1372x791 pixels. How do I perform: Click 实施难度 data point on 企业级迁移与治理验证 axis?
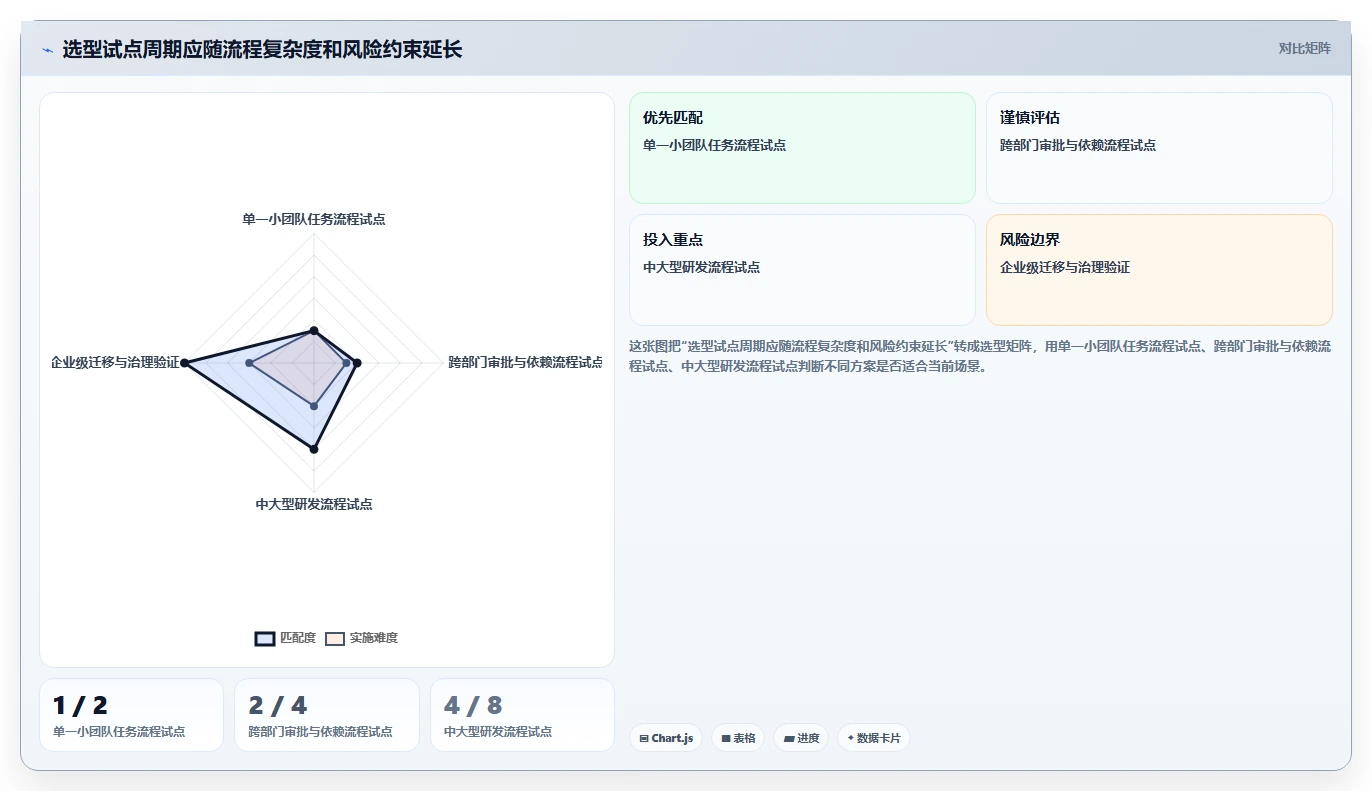click(249, 362)
